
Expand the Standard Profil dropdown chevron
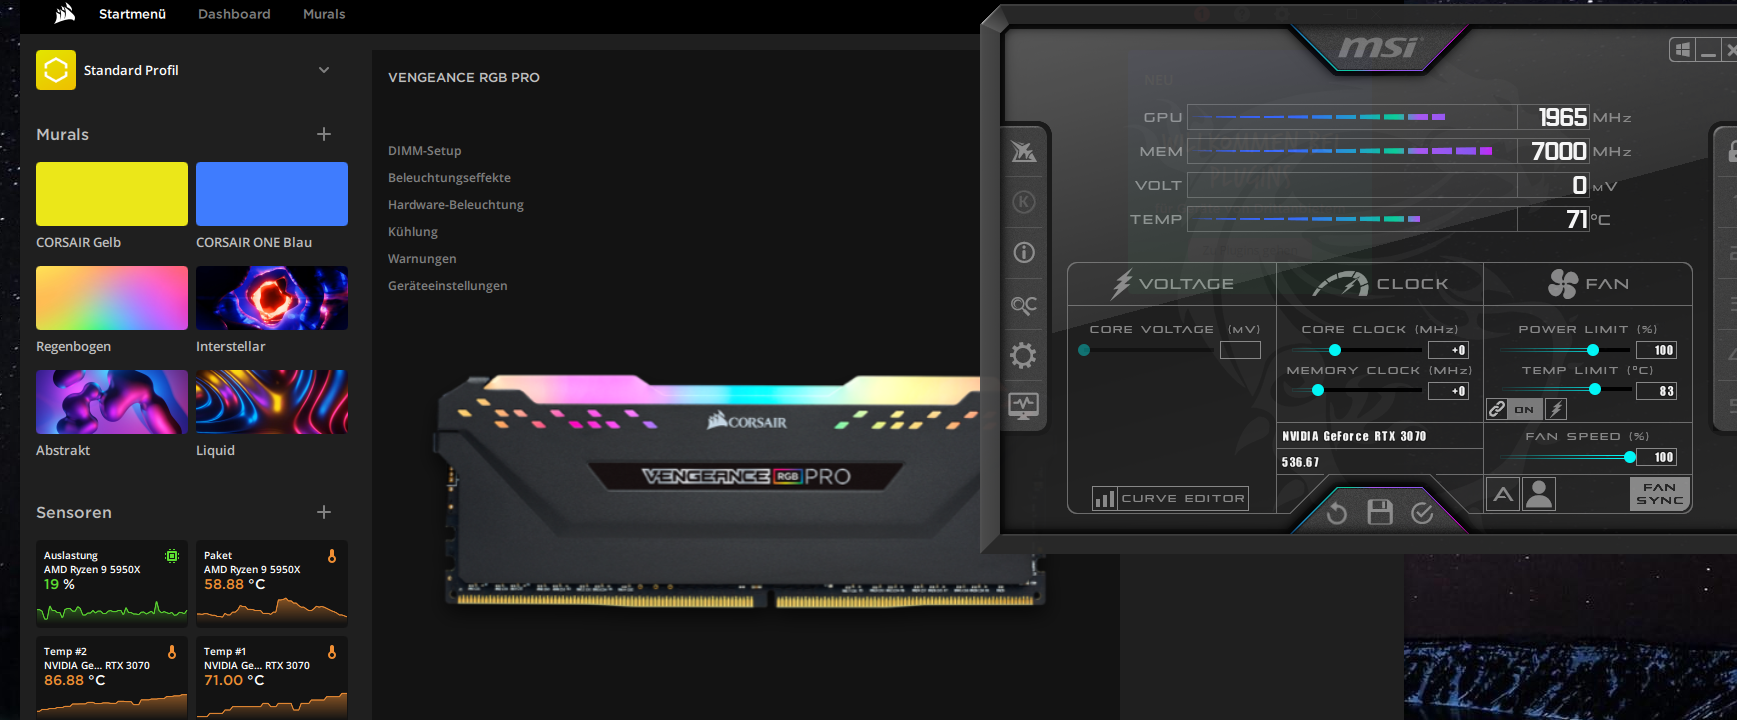[324, 70]
